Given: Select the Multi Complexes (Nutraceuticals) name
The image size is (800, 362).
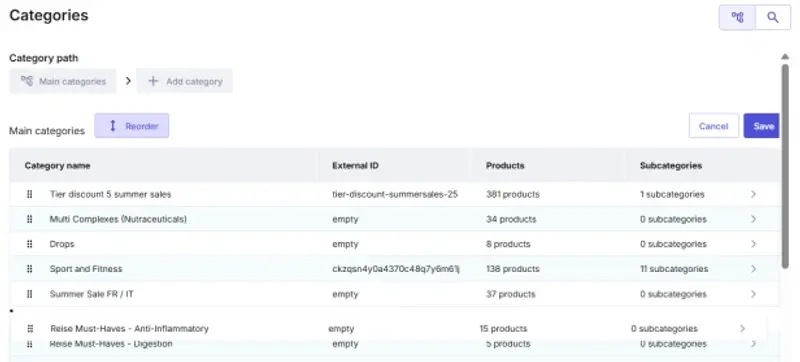Looking at the screenshot, I should pyautogui.click(x=118, y=219).
